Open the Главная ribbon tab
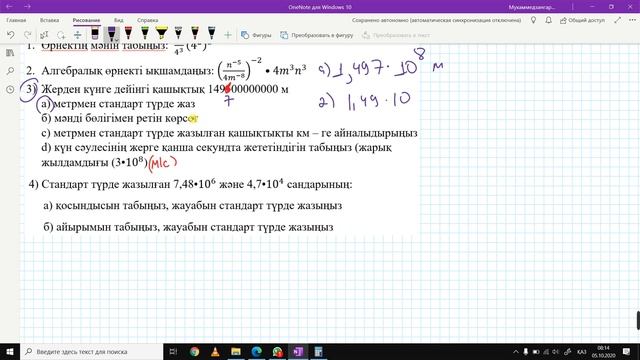640x360 pixels. point(16,20)
